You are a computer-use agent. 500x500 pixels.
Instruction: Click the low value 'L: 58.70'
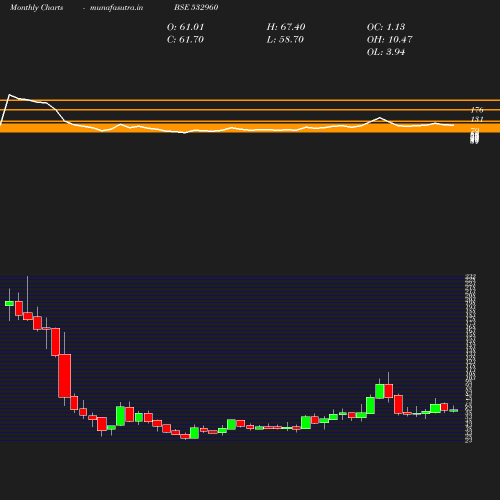pyautogui.click(x=285, y=39)
